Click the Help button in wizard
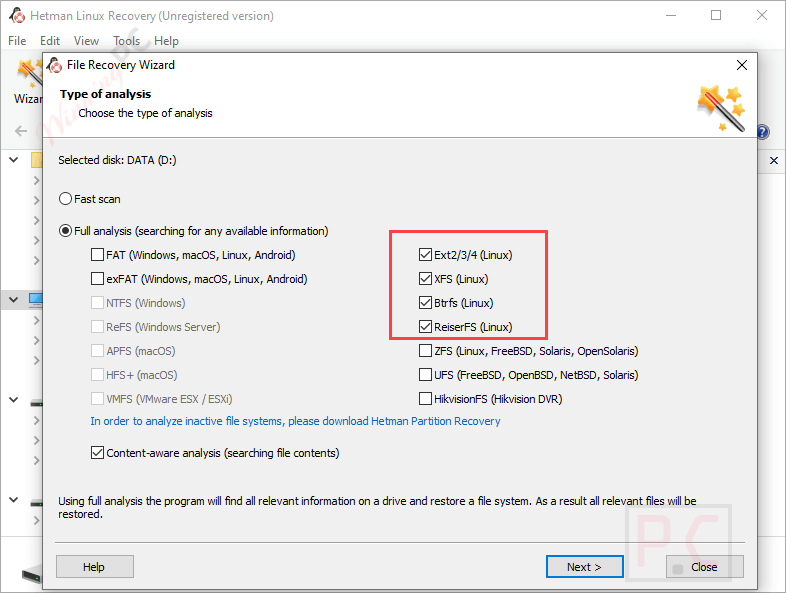Screen dimensions: 786x593 click(95, 566)
